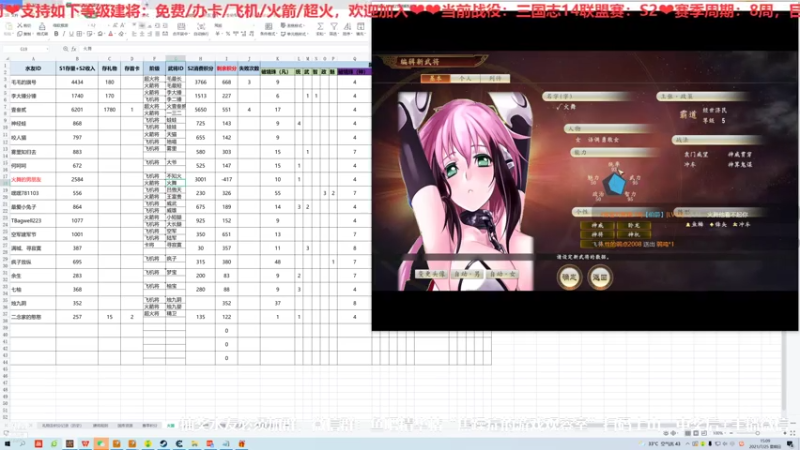Screen dimensions: 800x450
Task: Click the 返回 return button
Action: pos(600,278)
